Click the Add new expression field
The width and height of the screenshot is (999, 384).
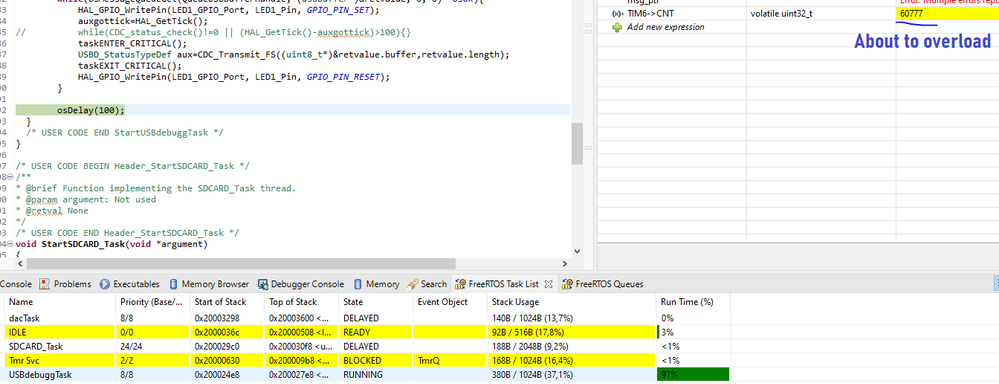pos(666,27)
